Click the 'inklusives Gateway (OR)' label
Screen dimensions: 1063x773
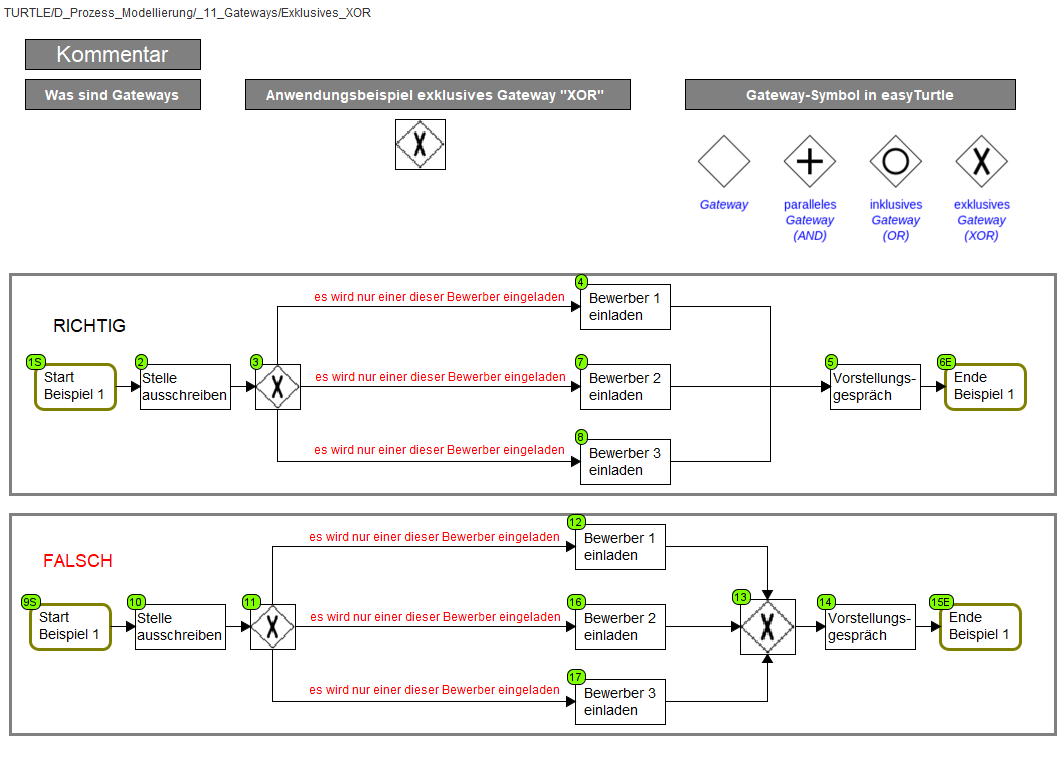(x=896, y=220)
